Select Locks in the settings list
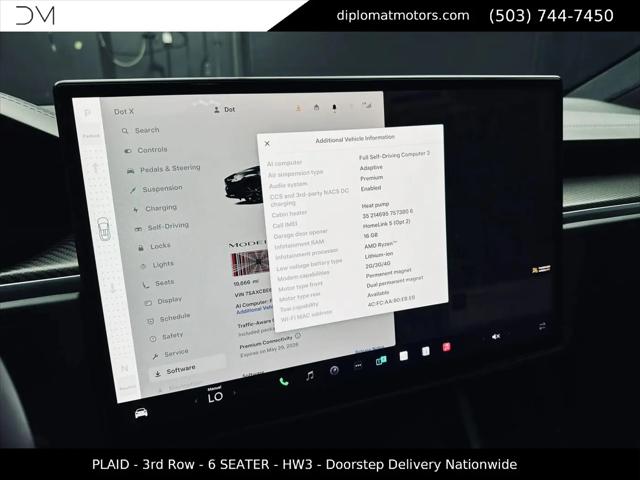Viewport: 640px width, 480px height. [154, 246]
